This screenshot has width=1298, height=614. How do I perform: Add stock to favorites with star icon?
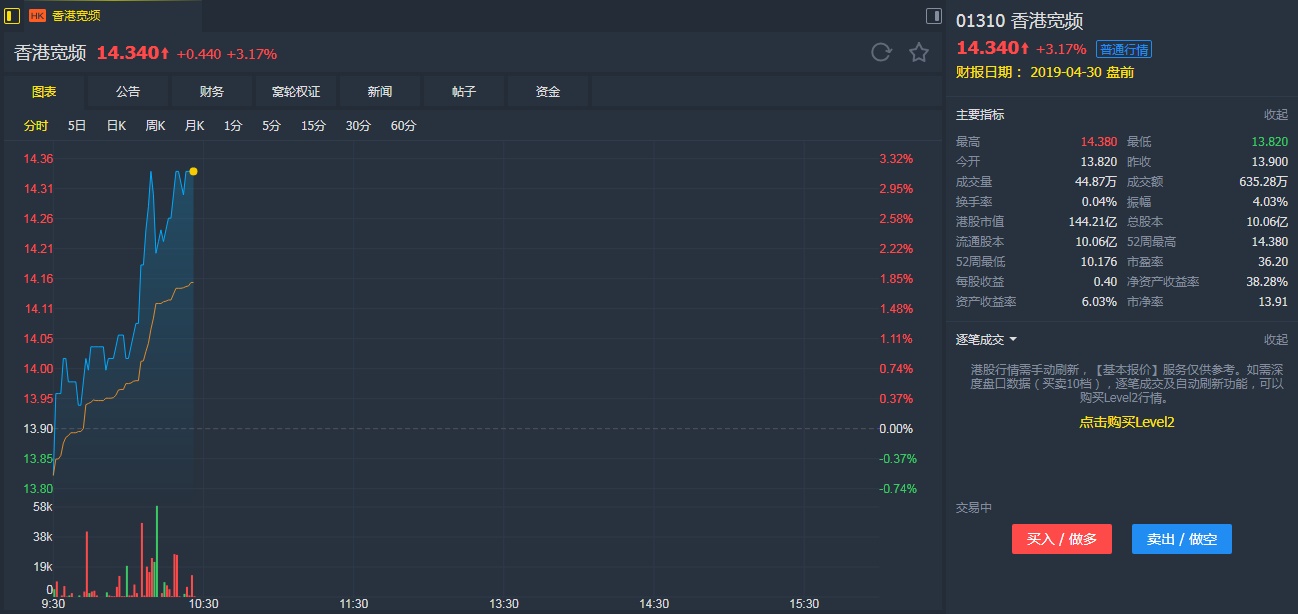coord(918,53)
